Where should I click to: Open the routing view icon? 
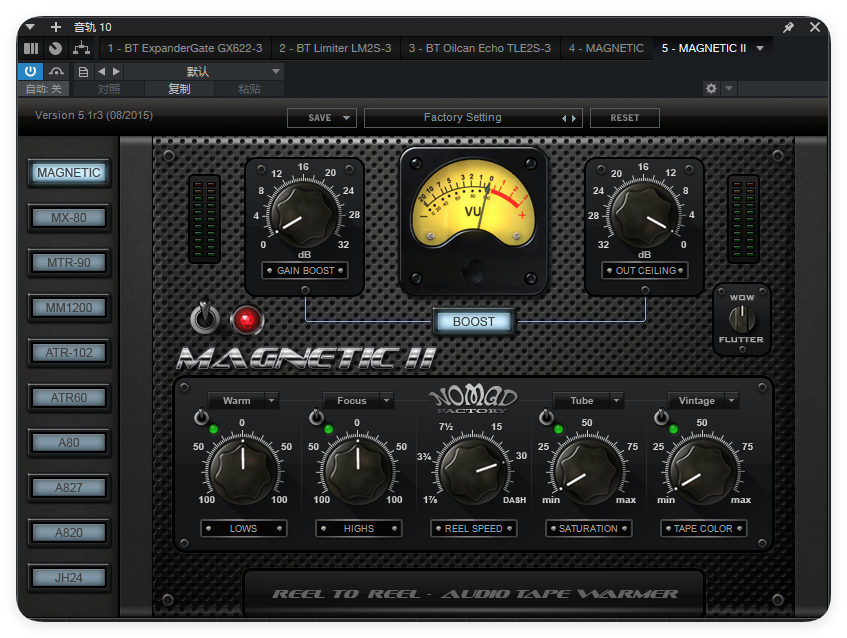tap(82, 49)
